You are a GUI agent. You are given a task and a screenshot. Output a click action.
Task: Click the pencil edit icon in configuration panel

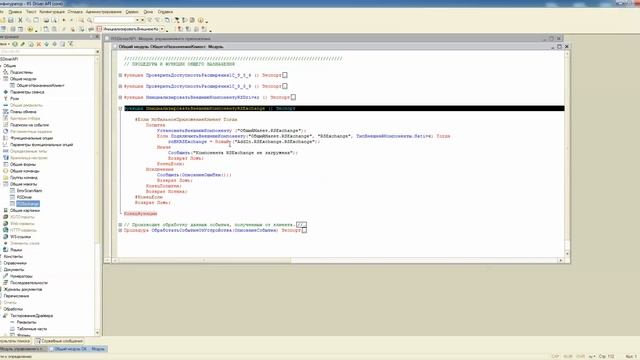[x=23, y=44]
